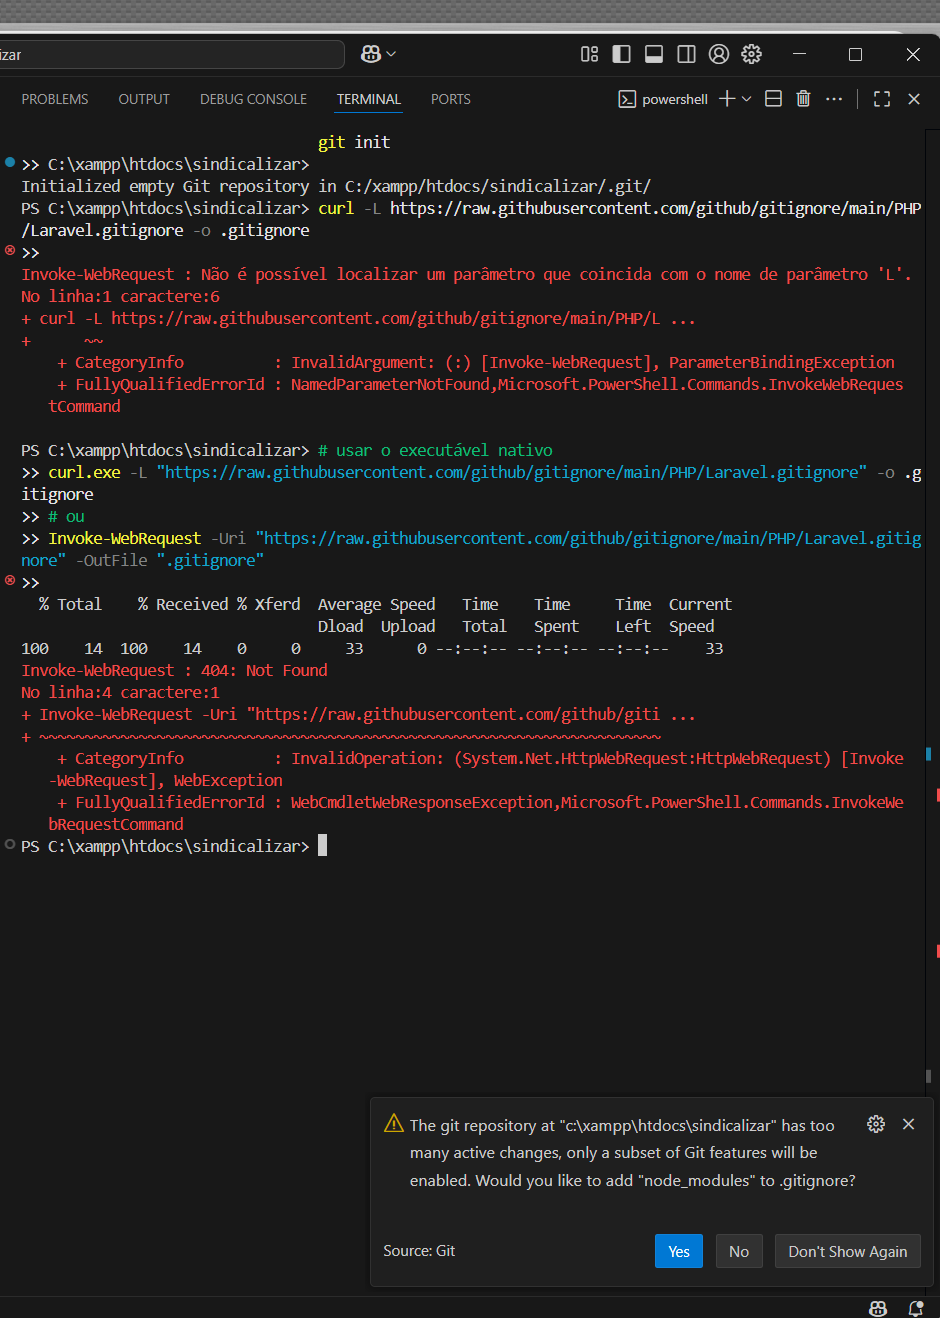Image resolution: width=940 pixels, height=1318 pixels.
Task: Kill terminal using the trash icon
Action: click(803, 99)
